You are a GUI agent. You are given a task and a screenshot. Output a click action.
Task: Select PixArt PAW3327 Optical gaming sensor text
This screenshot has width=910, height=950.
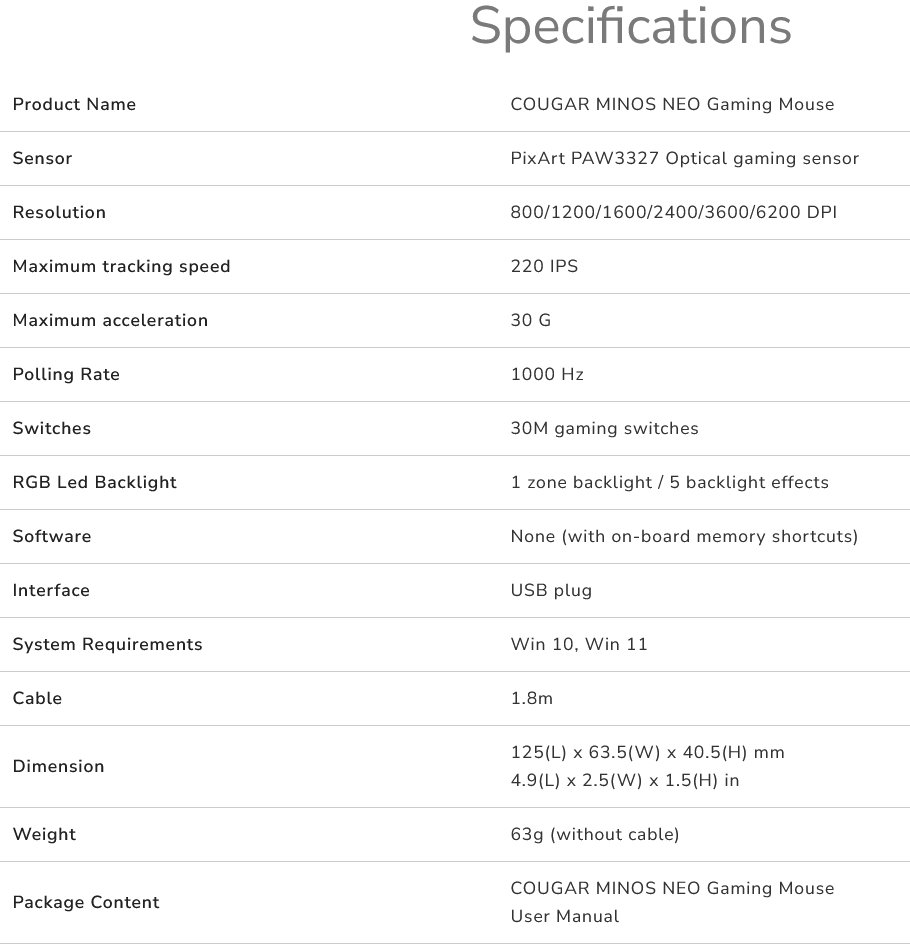point(684,158)
